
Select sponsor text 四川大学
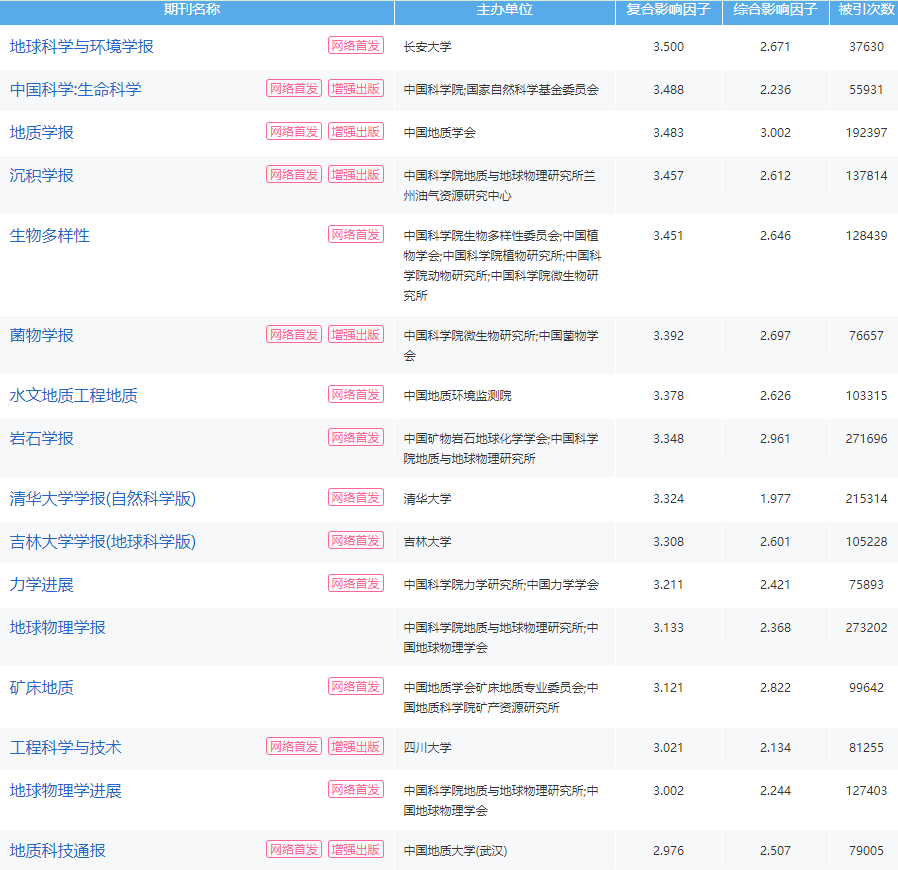point(427,748)
